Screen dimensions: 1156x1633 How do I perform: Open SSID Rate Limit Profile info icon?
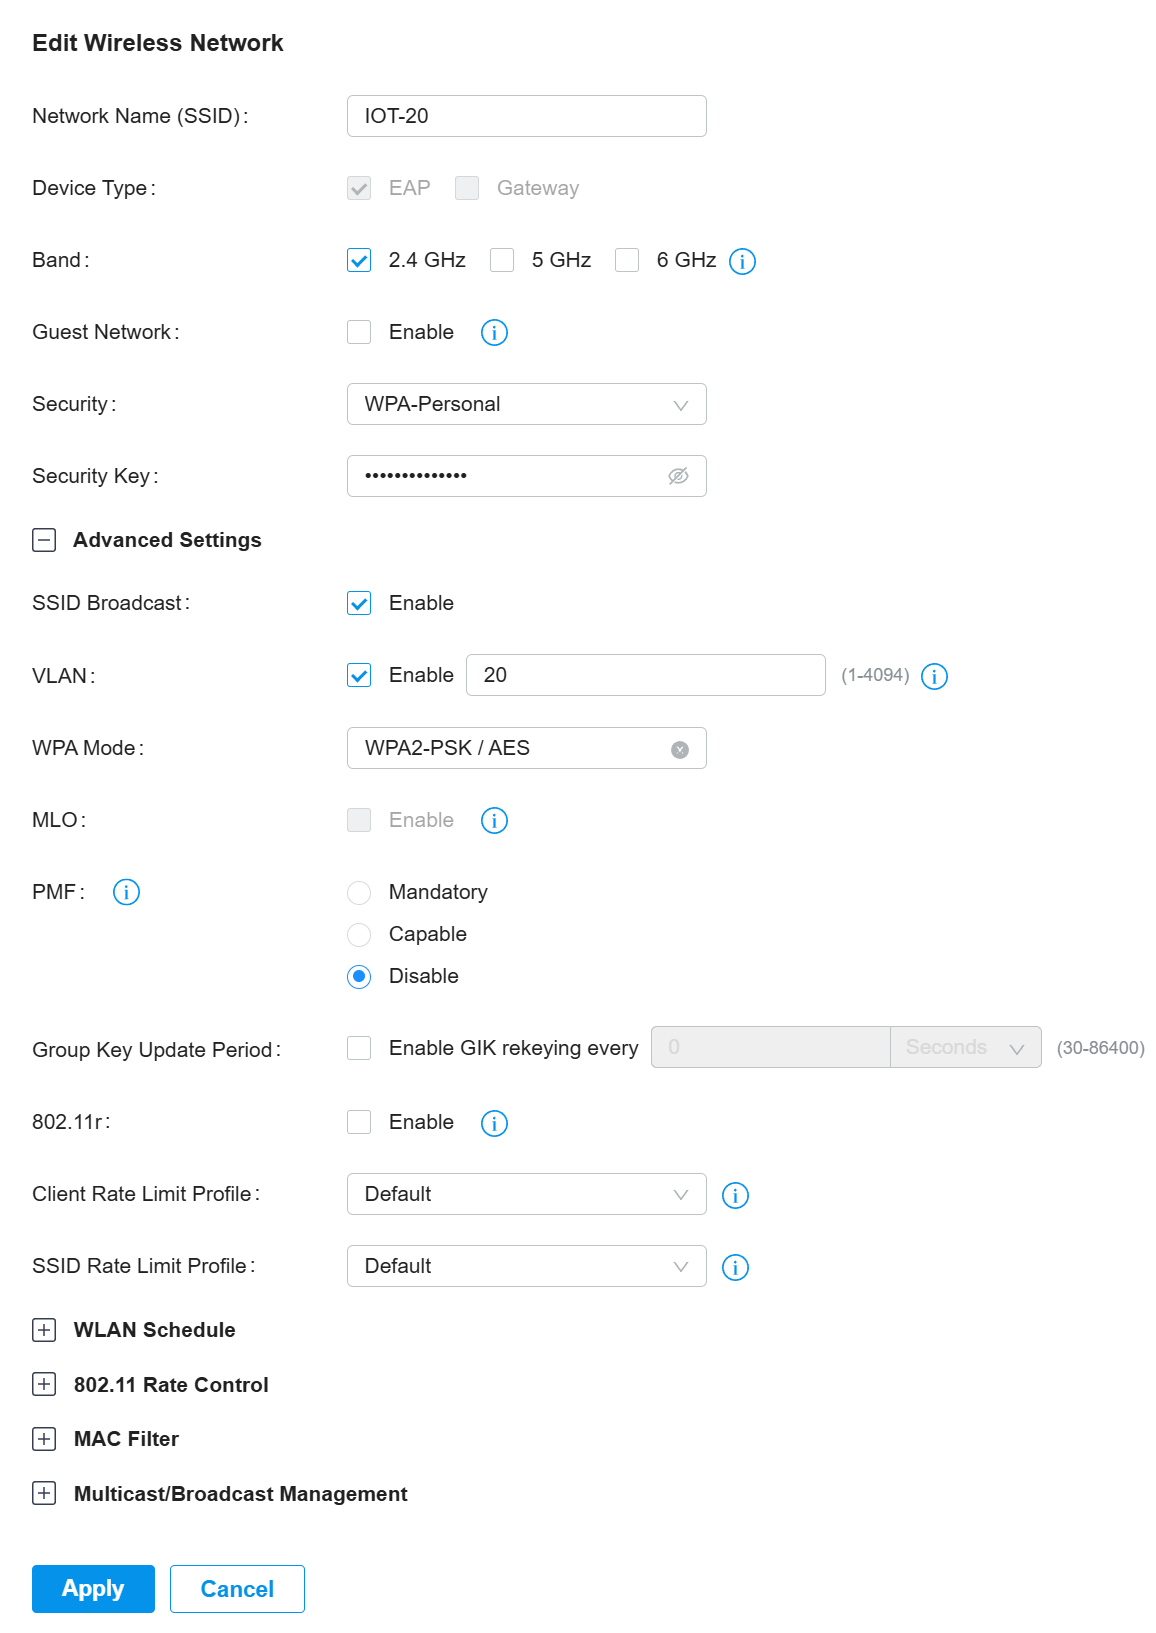pos(735,1267)
